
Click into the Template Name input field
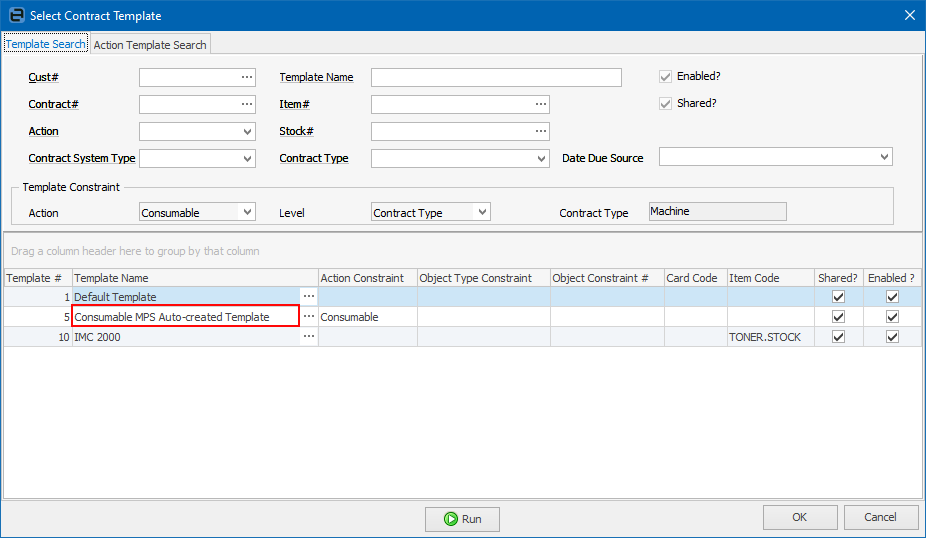(x=496, y=77)
